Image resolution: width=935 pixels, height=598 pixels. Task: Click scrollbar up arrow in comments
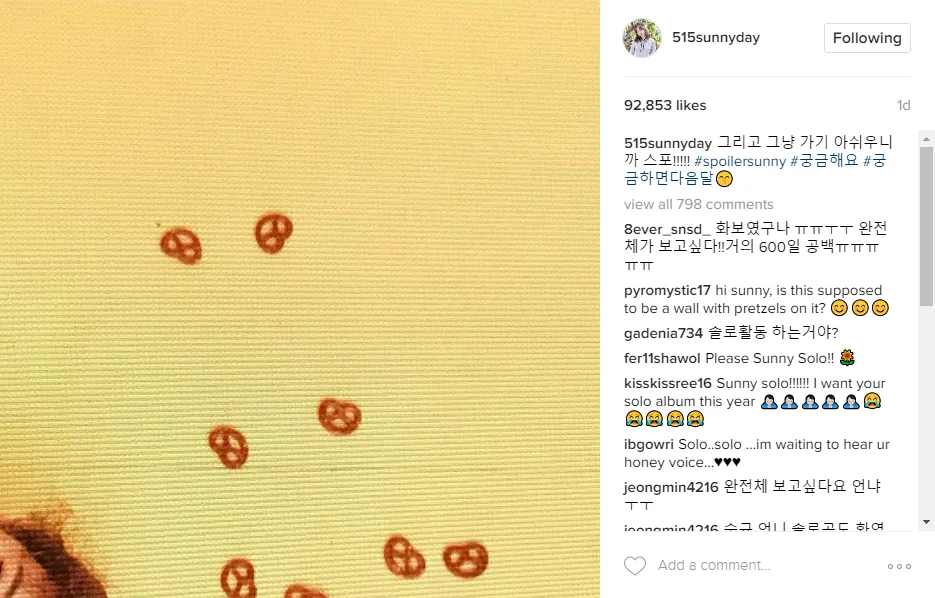926,139
